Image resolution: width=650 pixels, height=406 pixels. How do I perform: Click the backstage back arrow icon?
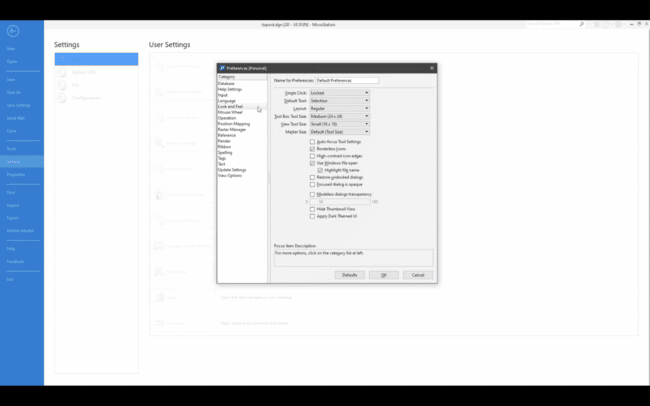(x=13, y=31)
